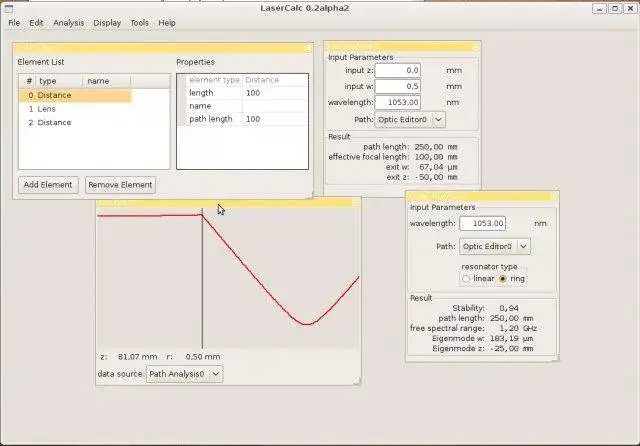Open the Edit menu
This screenshot has height=446, width=640.
pos(36,23)
